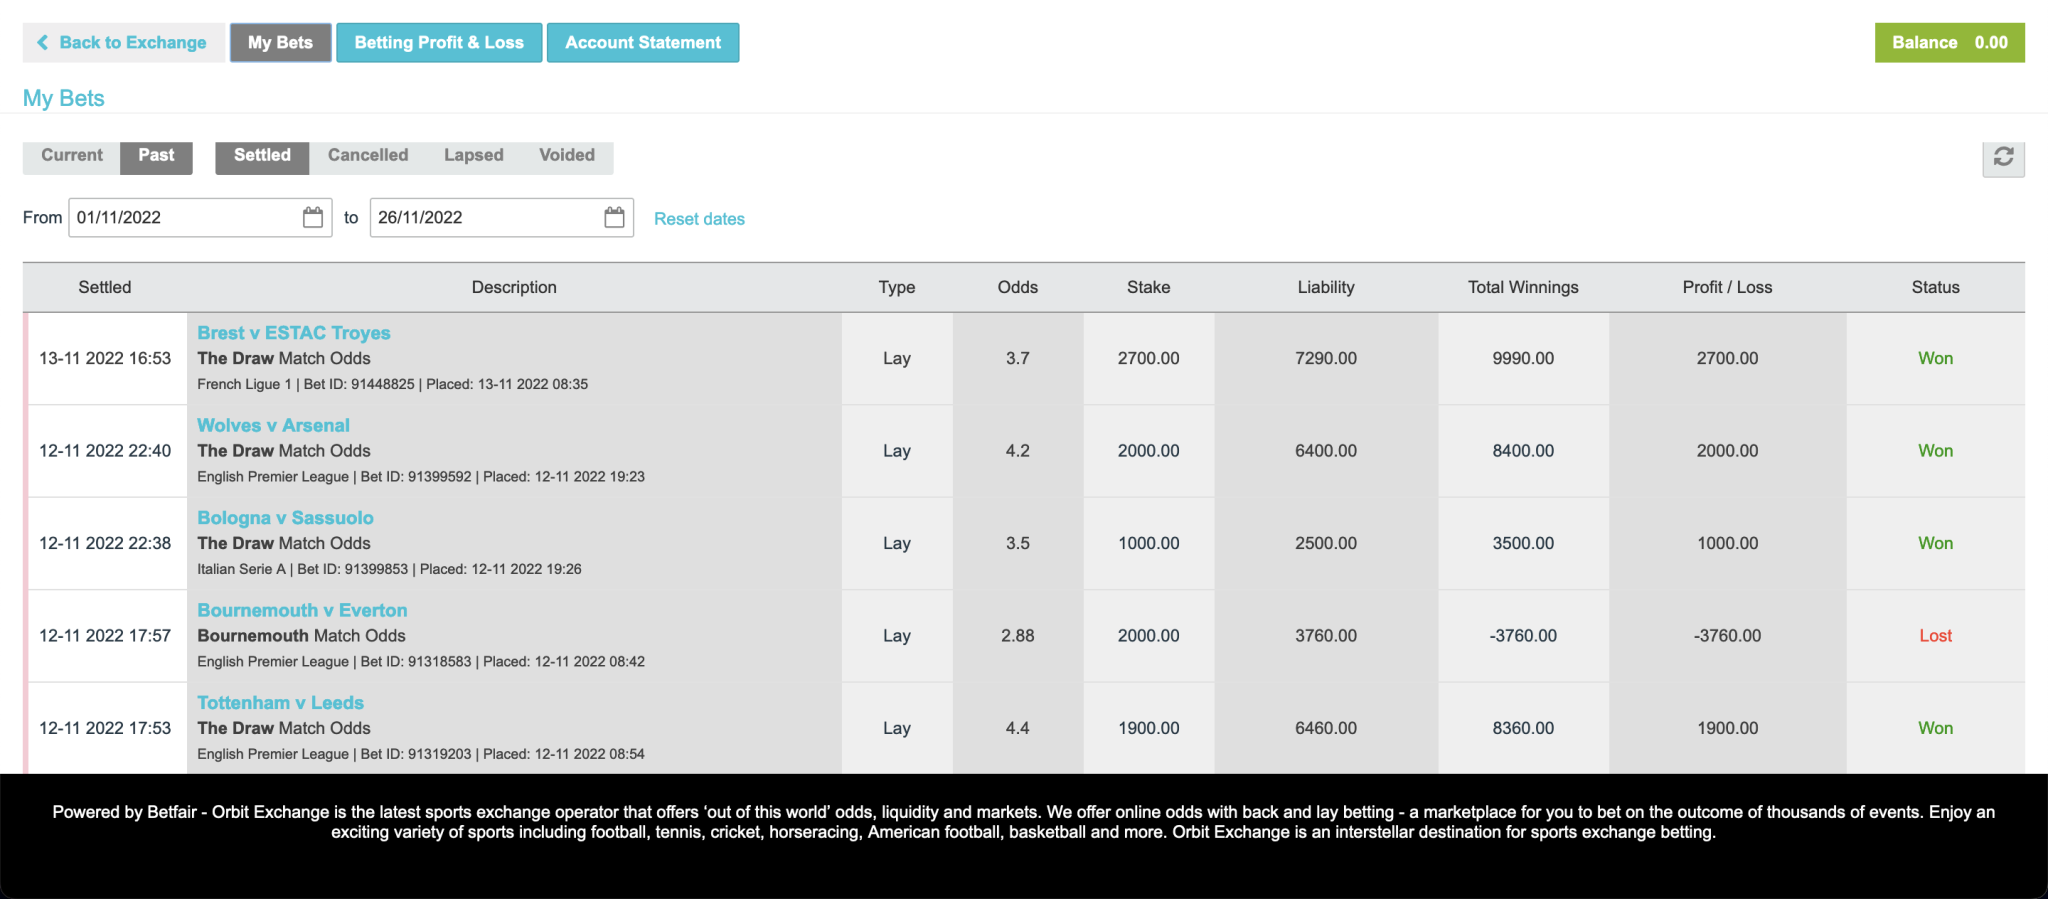Open the From date calendar icon
The height and width of the screenshot is (899, 2048).
tap(313, 217)
